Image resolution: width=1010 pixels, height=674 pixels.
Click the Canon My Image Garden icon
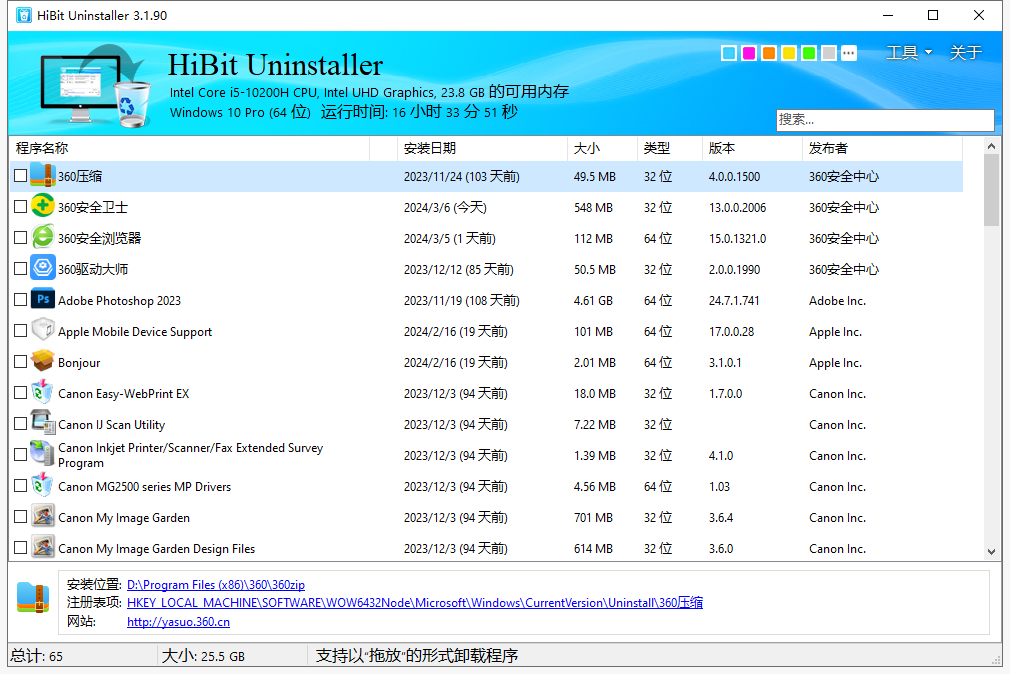[43, 516]
